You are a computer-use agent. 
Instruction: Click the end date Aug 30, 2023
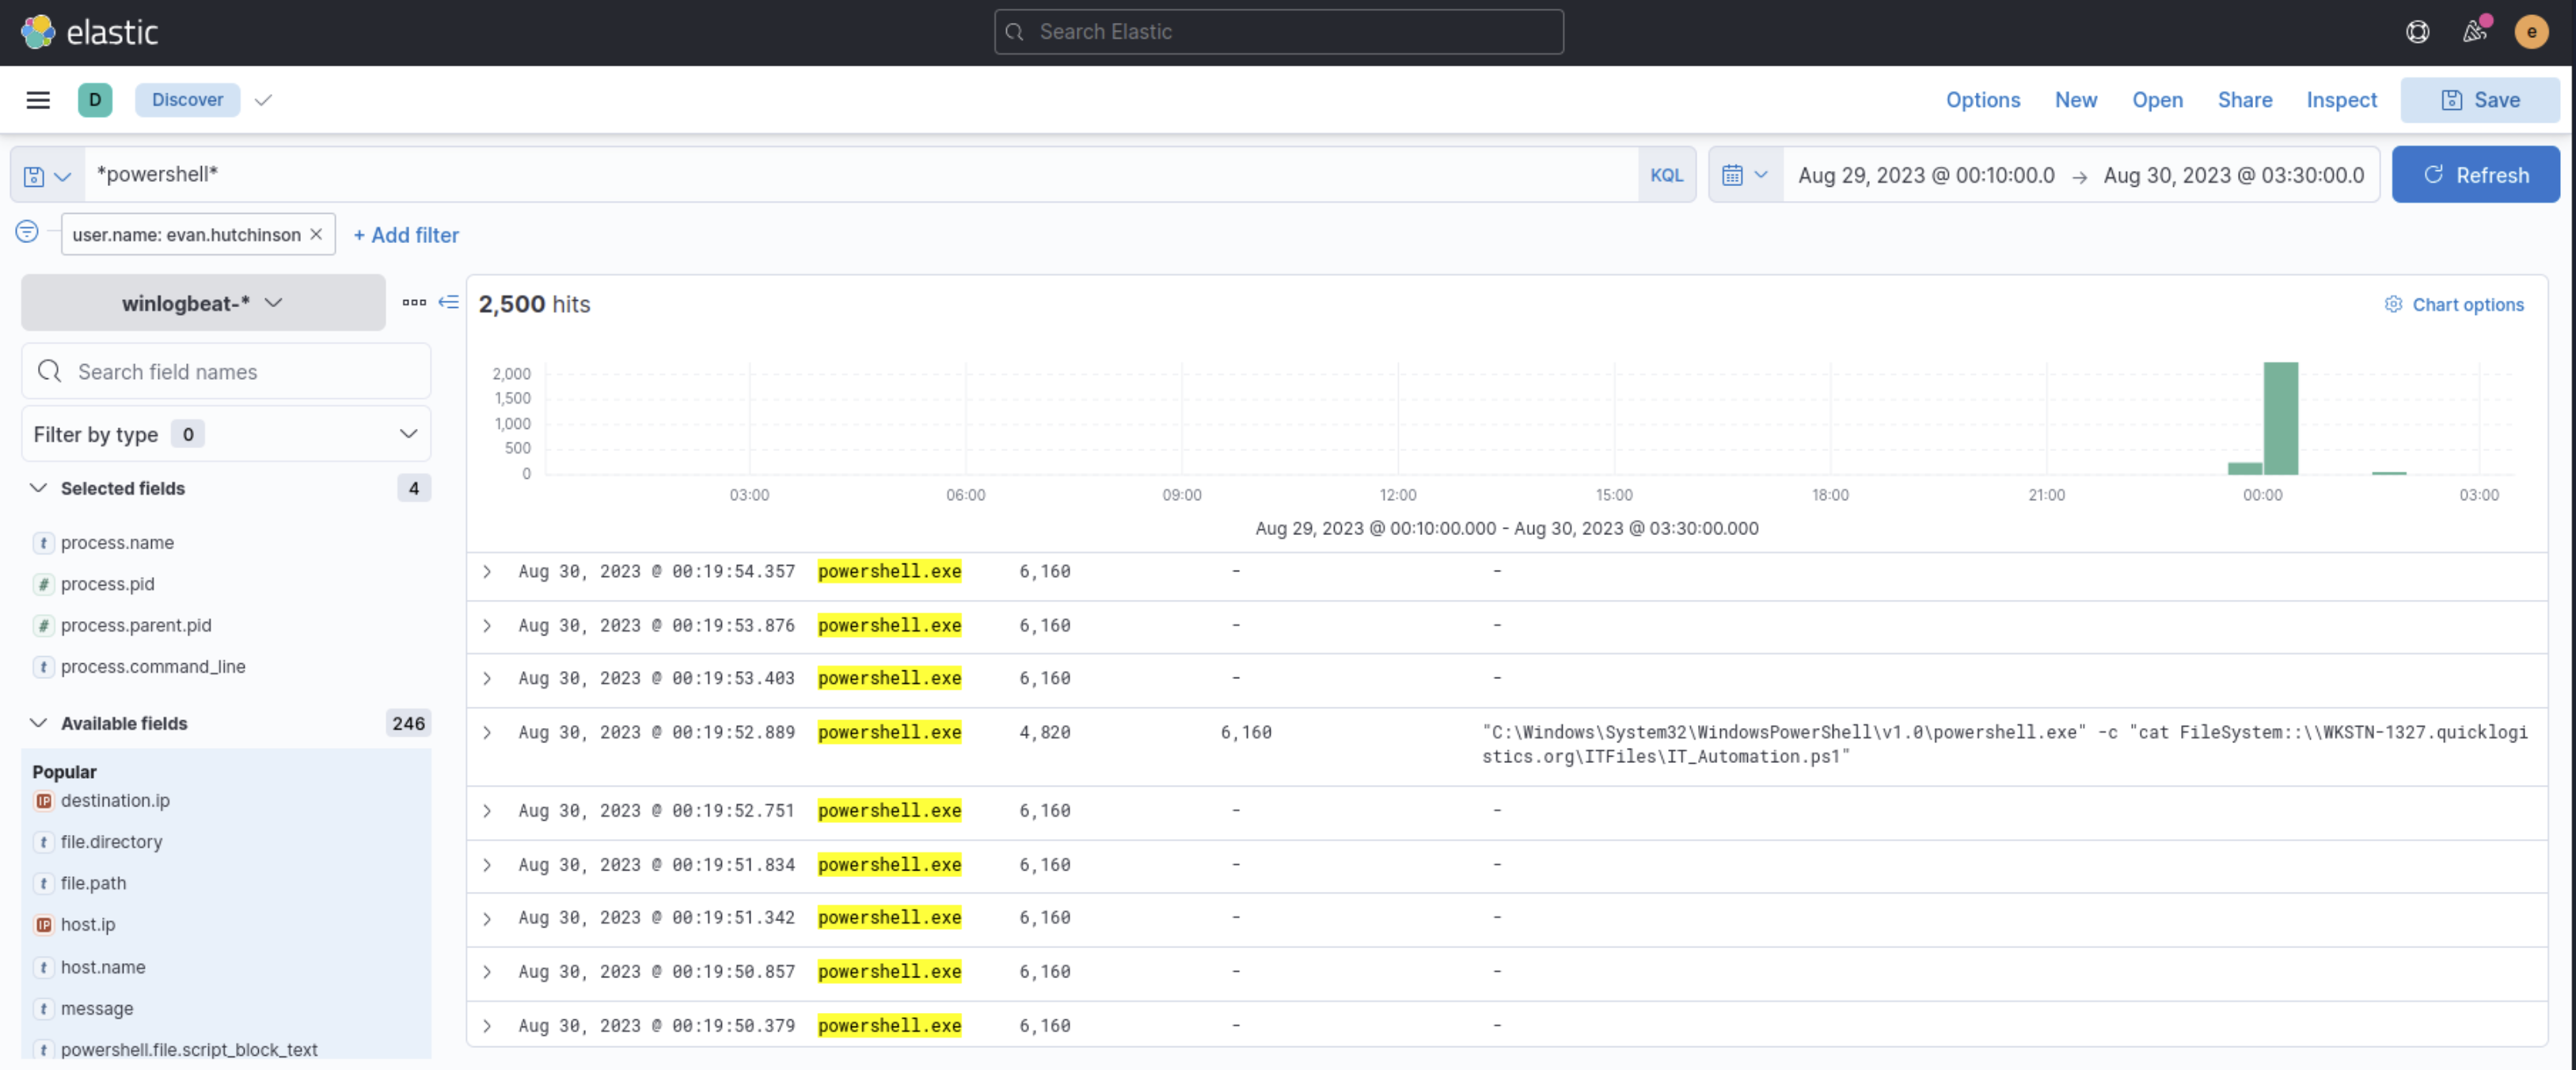(2233, 176)
